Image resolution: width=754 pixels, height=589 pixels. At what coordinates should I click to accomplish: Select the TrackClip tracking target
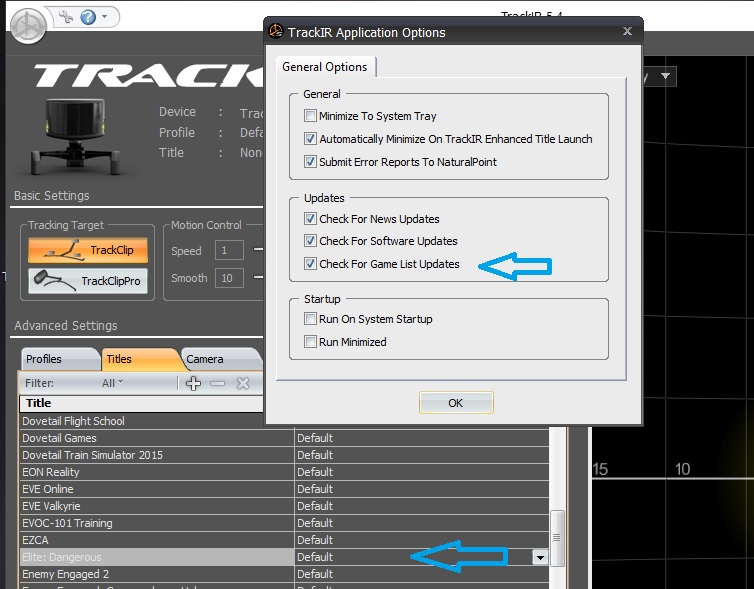click(x=88, y=250)
